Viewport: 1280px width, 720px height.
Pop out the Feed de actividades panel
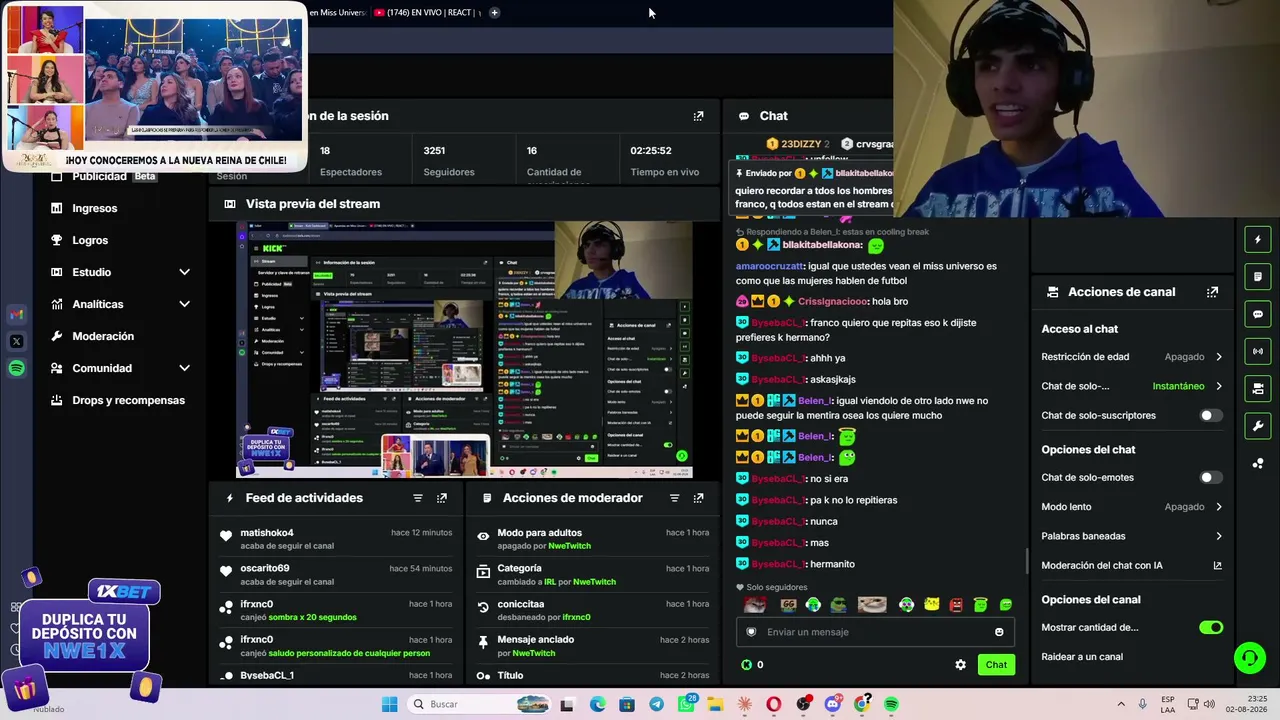tap(442, 498)
